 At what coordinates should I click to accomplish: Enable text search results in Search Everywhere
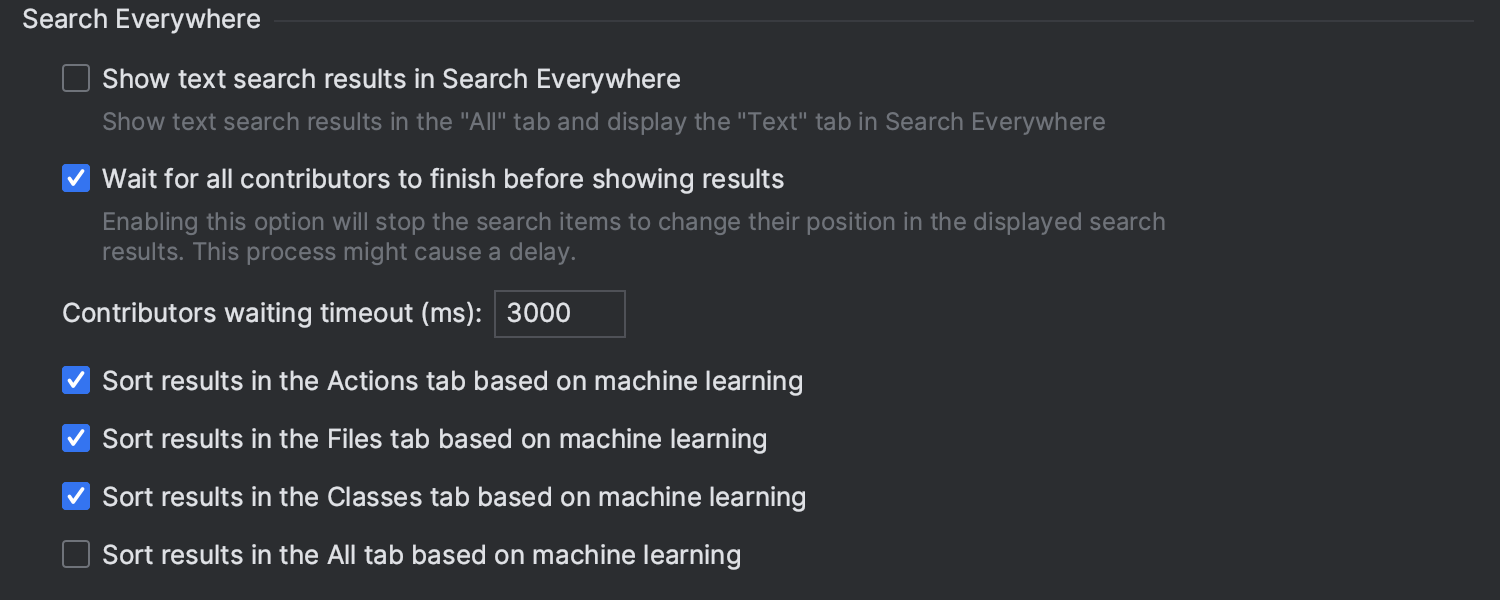76,78
